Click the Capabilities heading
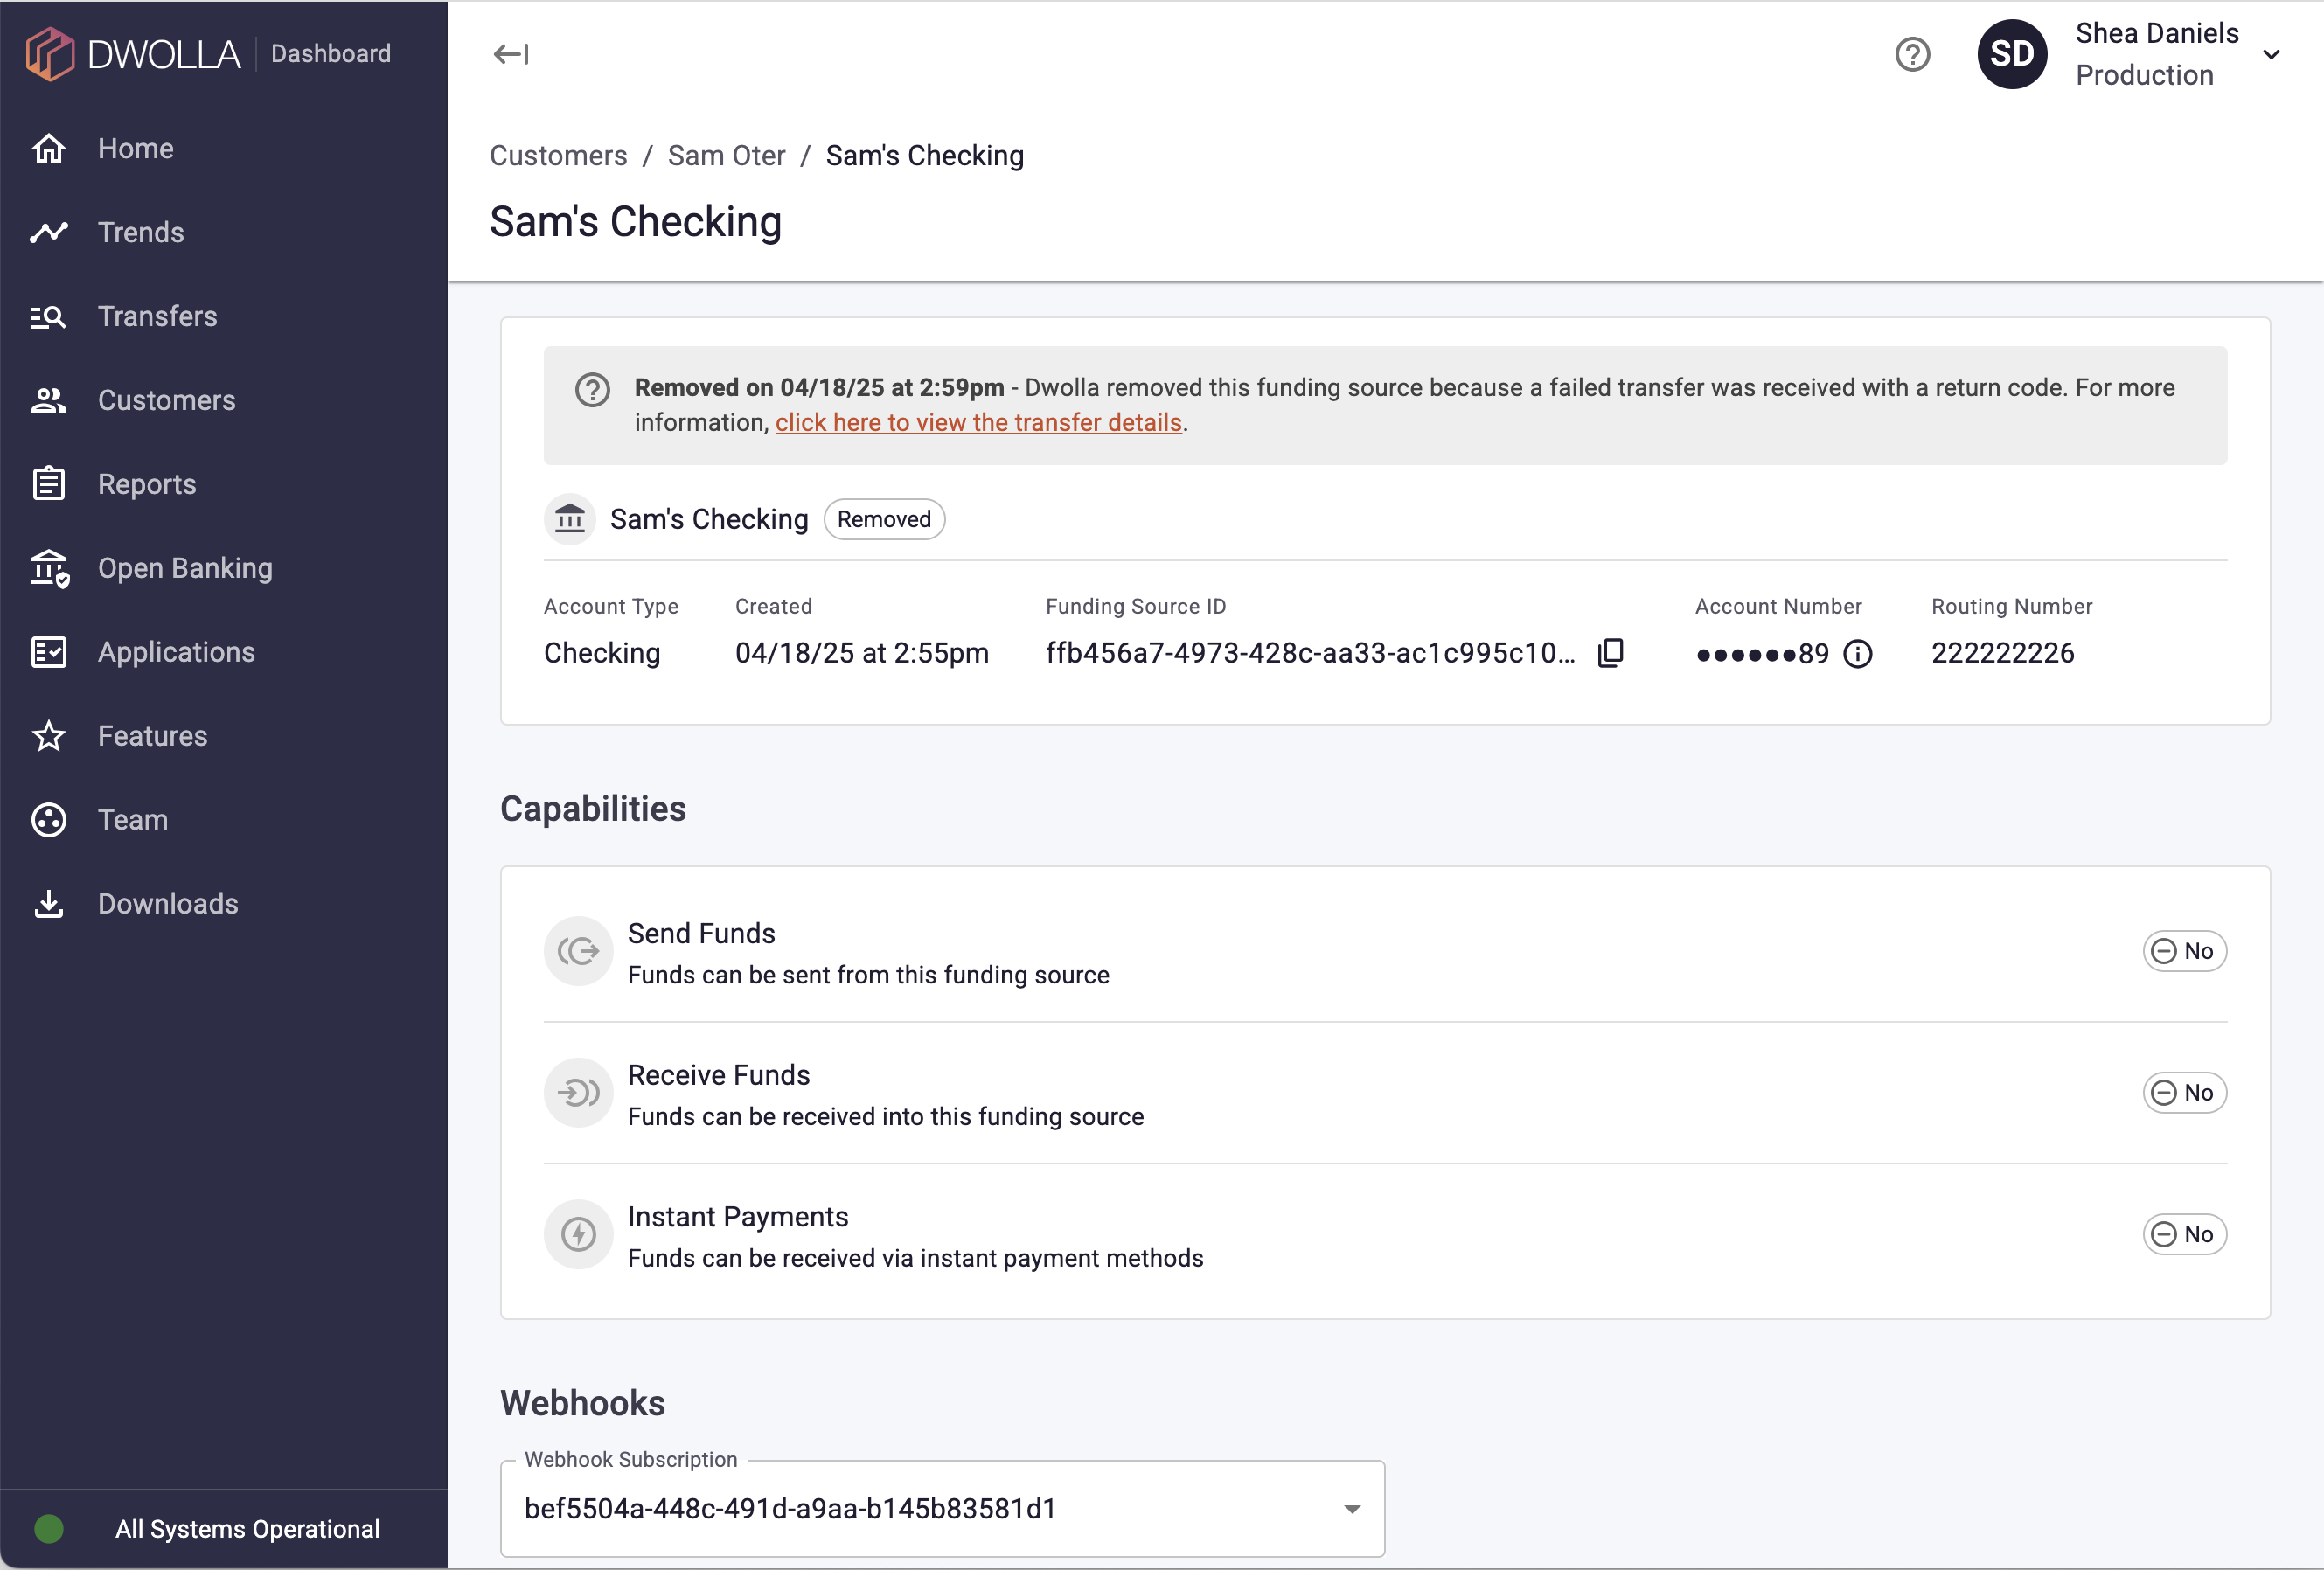 [x=593, y=808]
